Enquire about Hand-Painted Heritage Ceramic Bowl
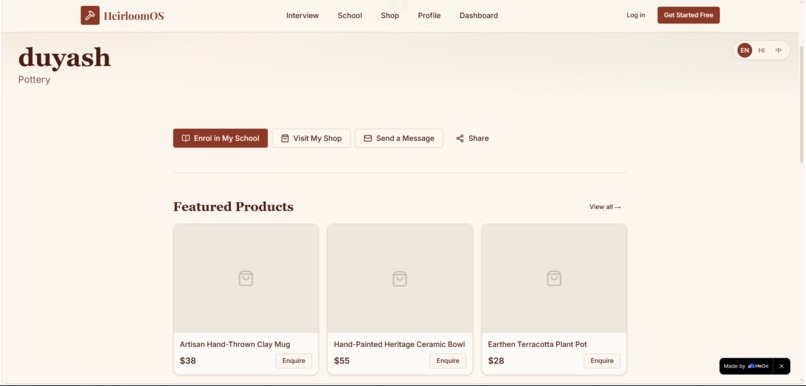Image resolution: width=806 pixels, height=386 pixels. 448,361
